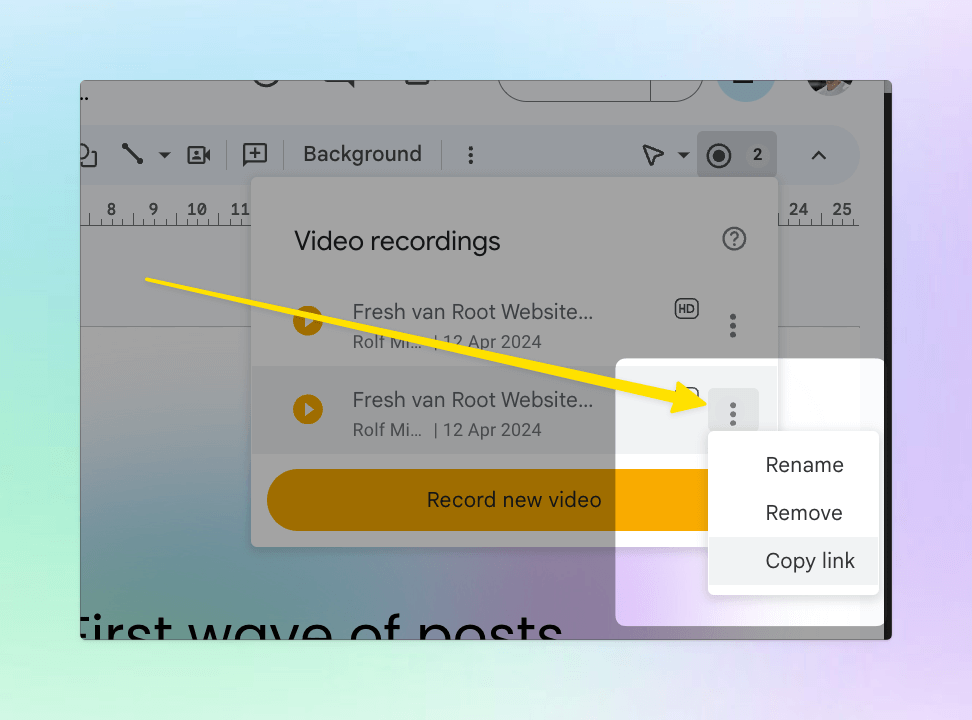
Task: Choose Rename from the context menu
Action: tap(804, 465)
